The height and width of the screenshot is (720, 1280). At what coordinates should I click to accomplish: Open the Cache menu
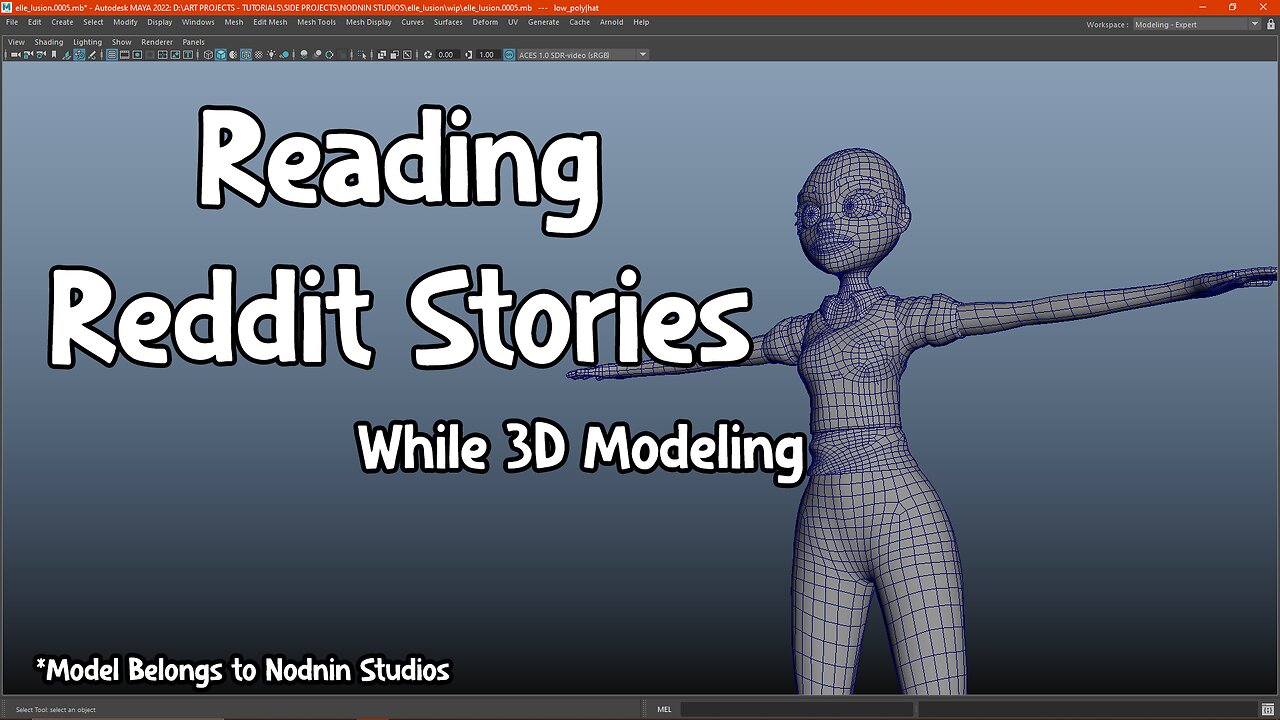tap(580, 22)
